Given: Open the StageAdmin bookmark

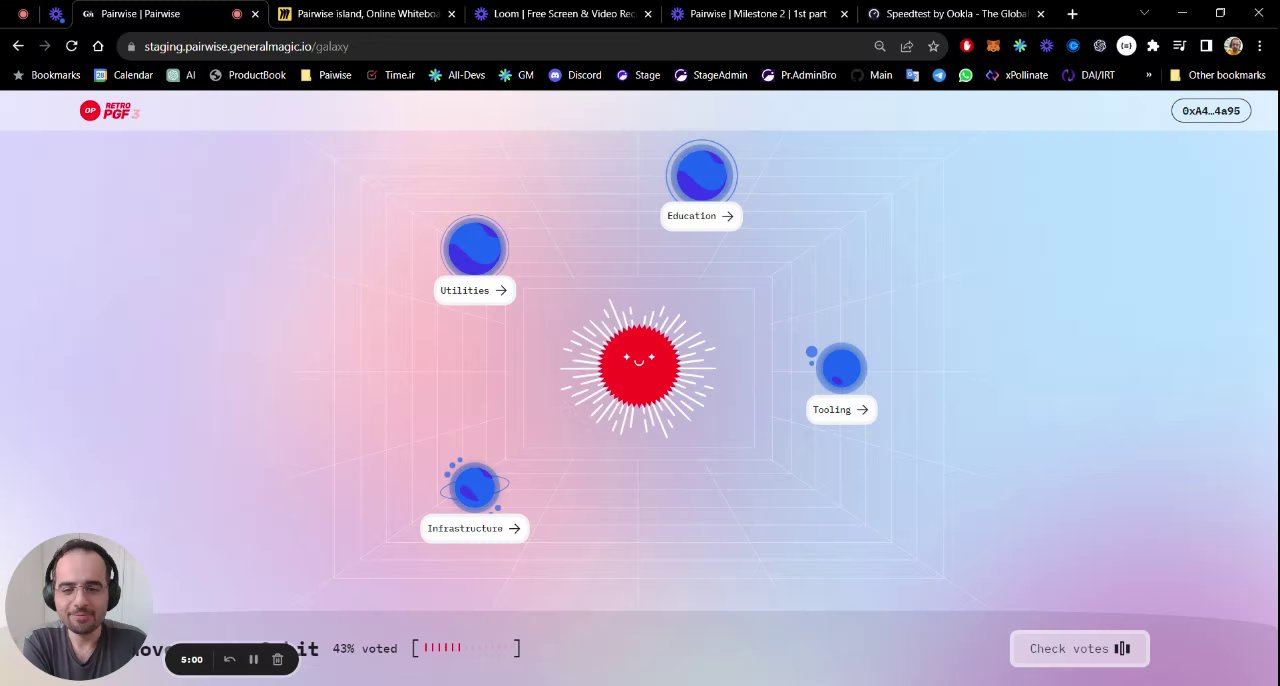Looking at the screenshot, I should pos(711,75).
